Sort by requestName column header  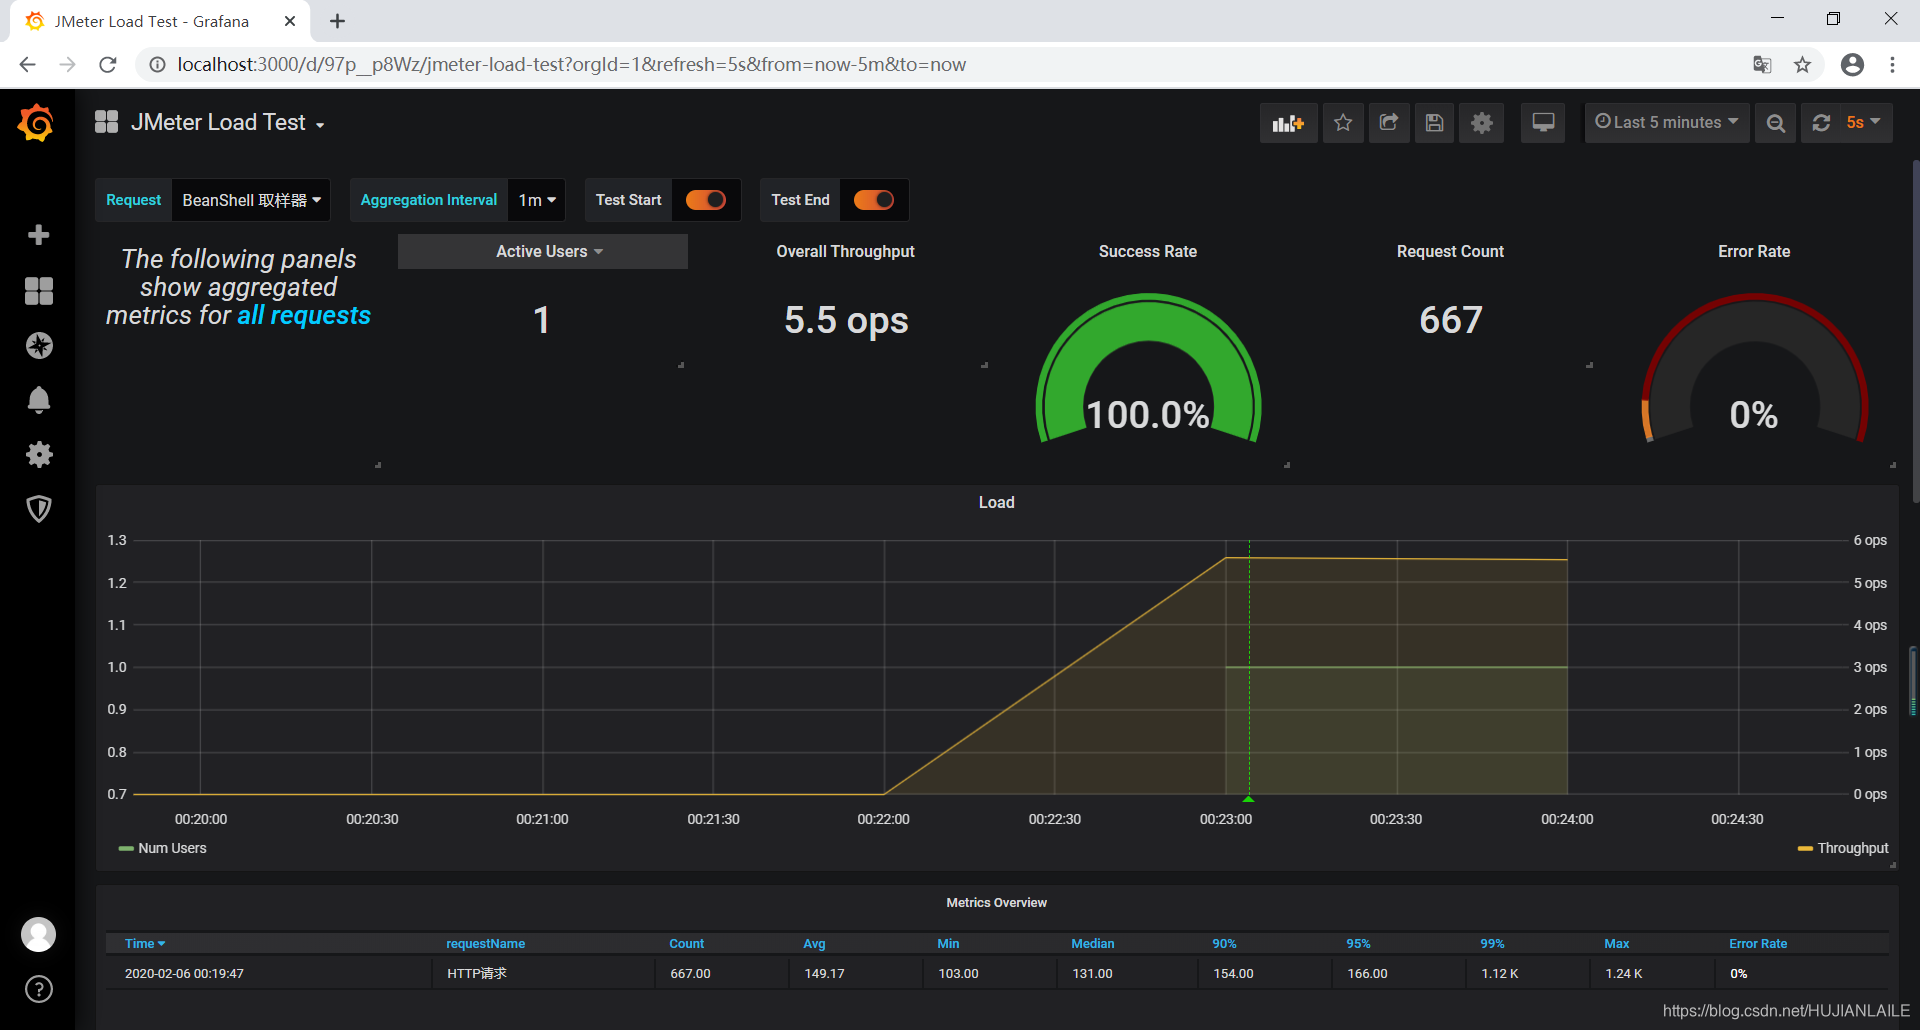485,944
